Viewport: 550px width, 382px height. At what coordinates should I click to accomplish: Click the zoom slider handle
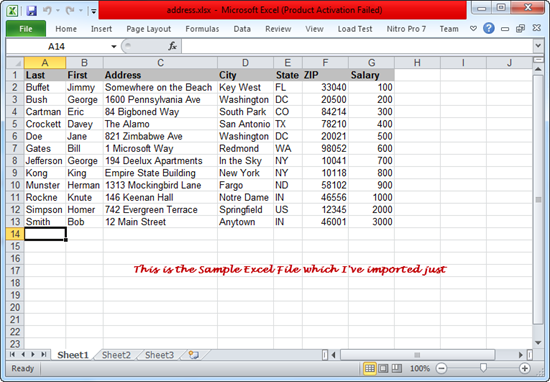pos(483,368)
